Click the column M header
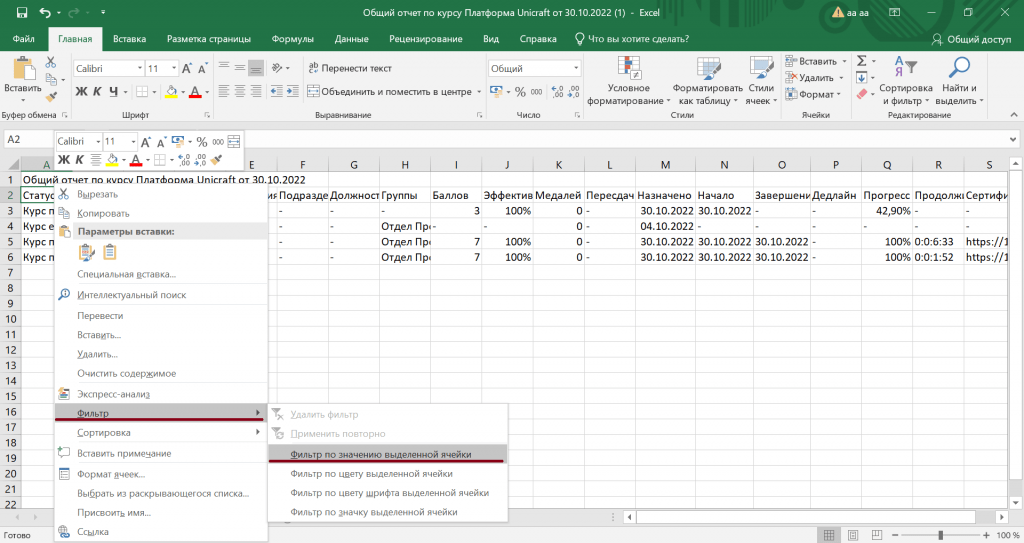 665,165
